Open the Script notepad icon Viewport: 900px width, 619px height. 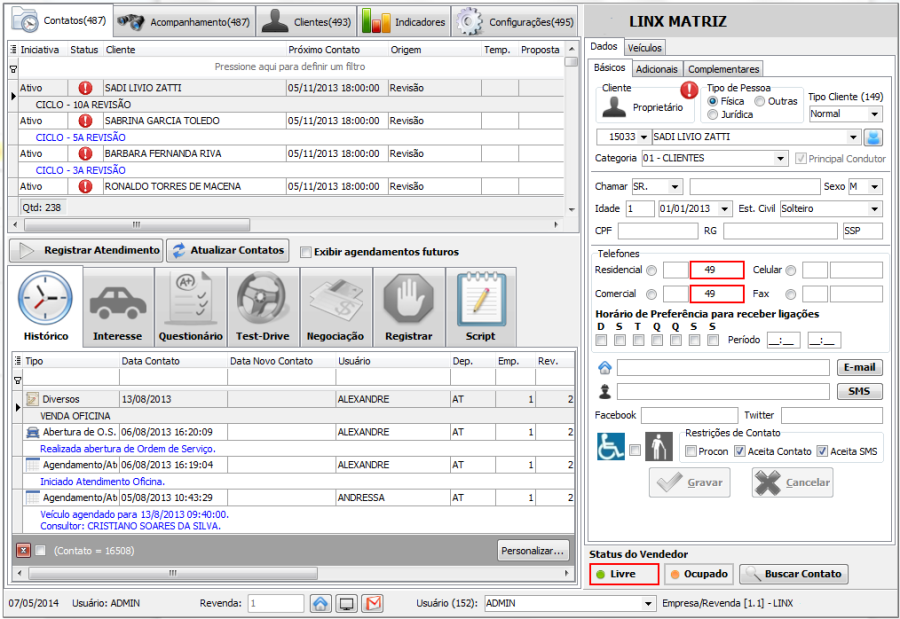point(480,299)
